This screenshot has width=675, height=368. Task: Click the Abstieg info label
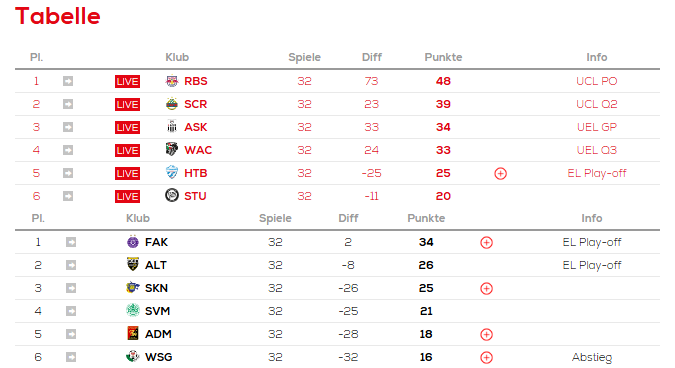[x=592, y=357]
